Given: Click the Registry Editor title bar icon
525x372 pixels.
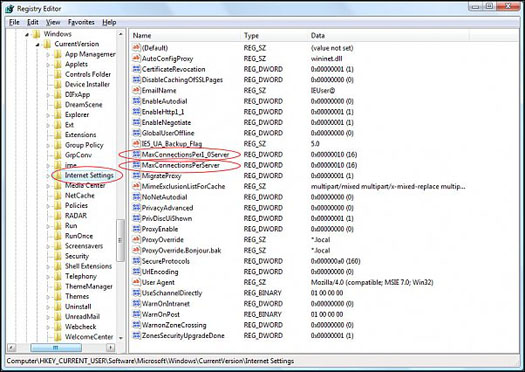Looking at the screenshot, I should [9, 9].
